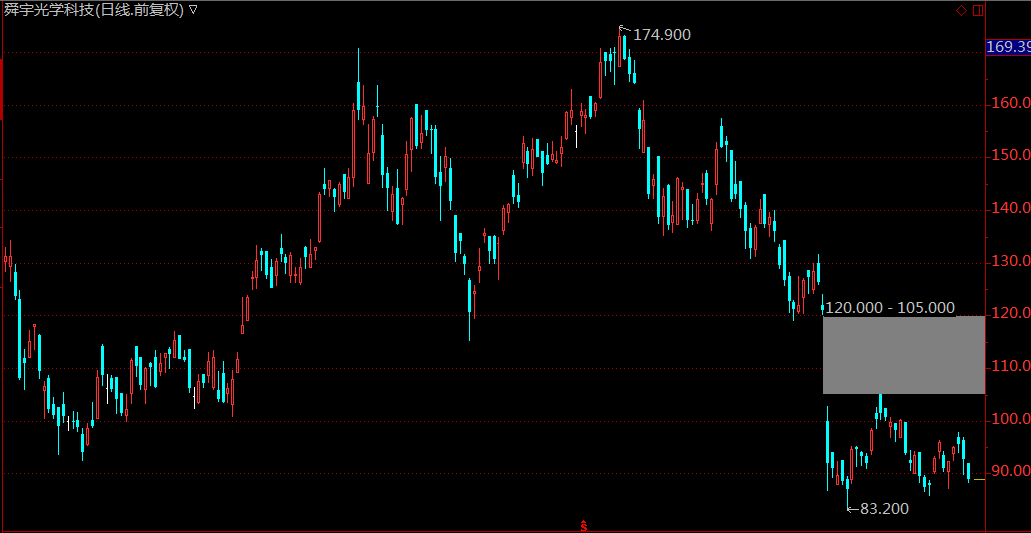The image size is (1031, 533).
Task: Click the red S marker on the time axis
Action: pos(583,525)
